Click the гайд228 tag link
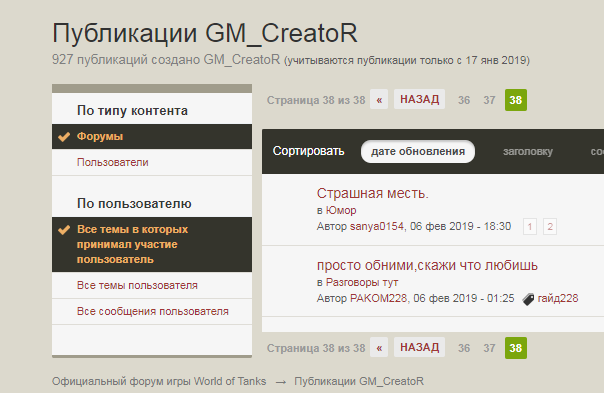The image size is (604, 393). click(558, 298)
